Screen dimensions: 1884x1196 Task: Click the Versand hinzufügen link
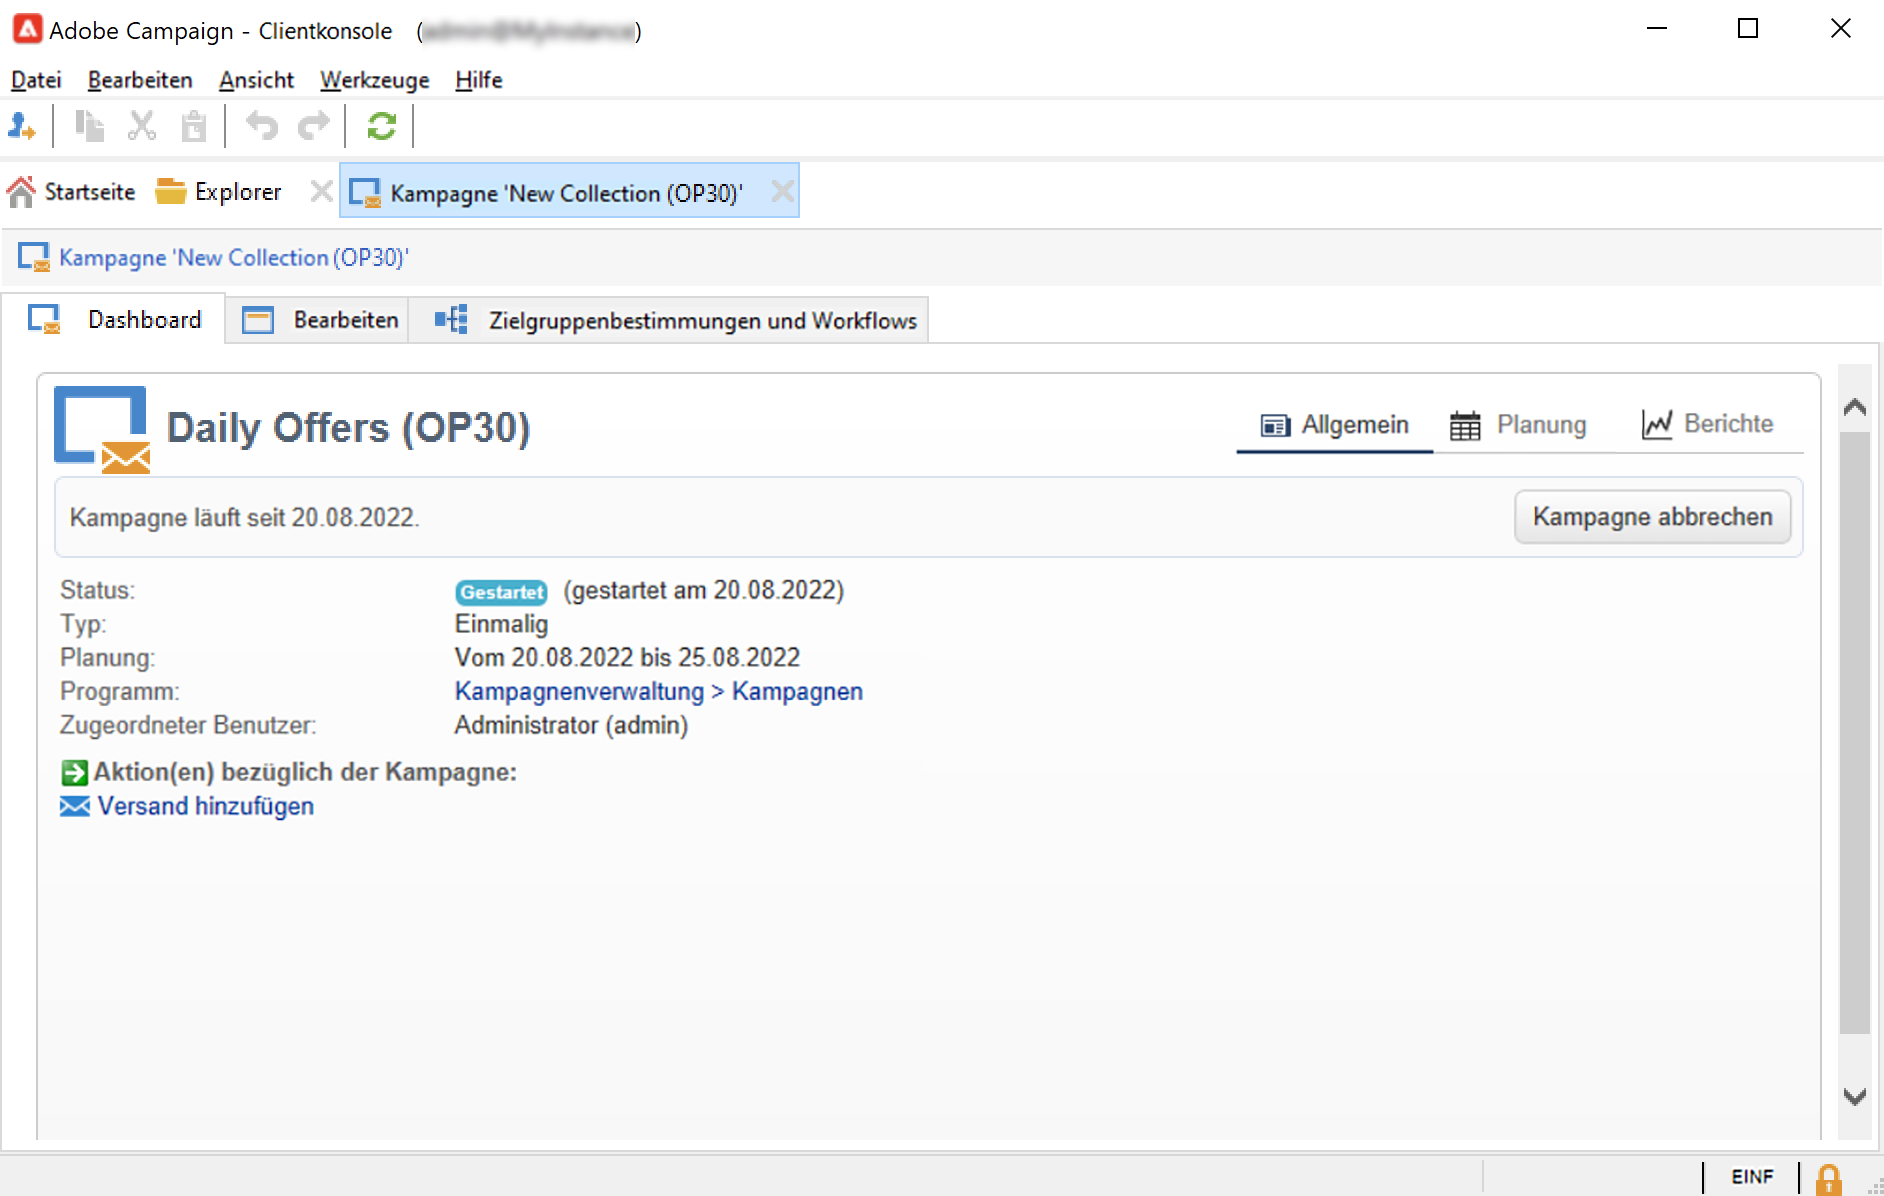click(x=206, y=806)
